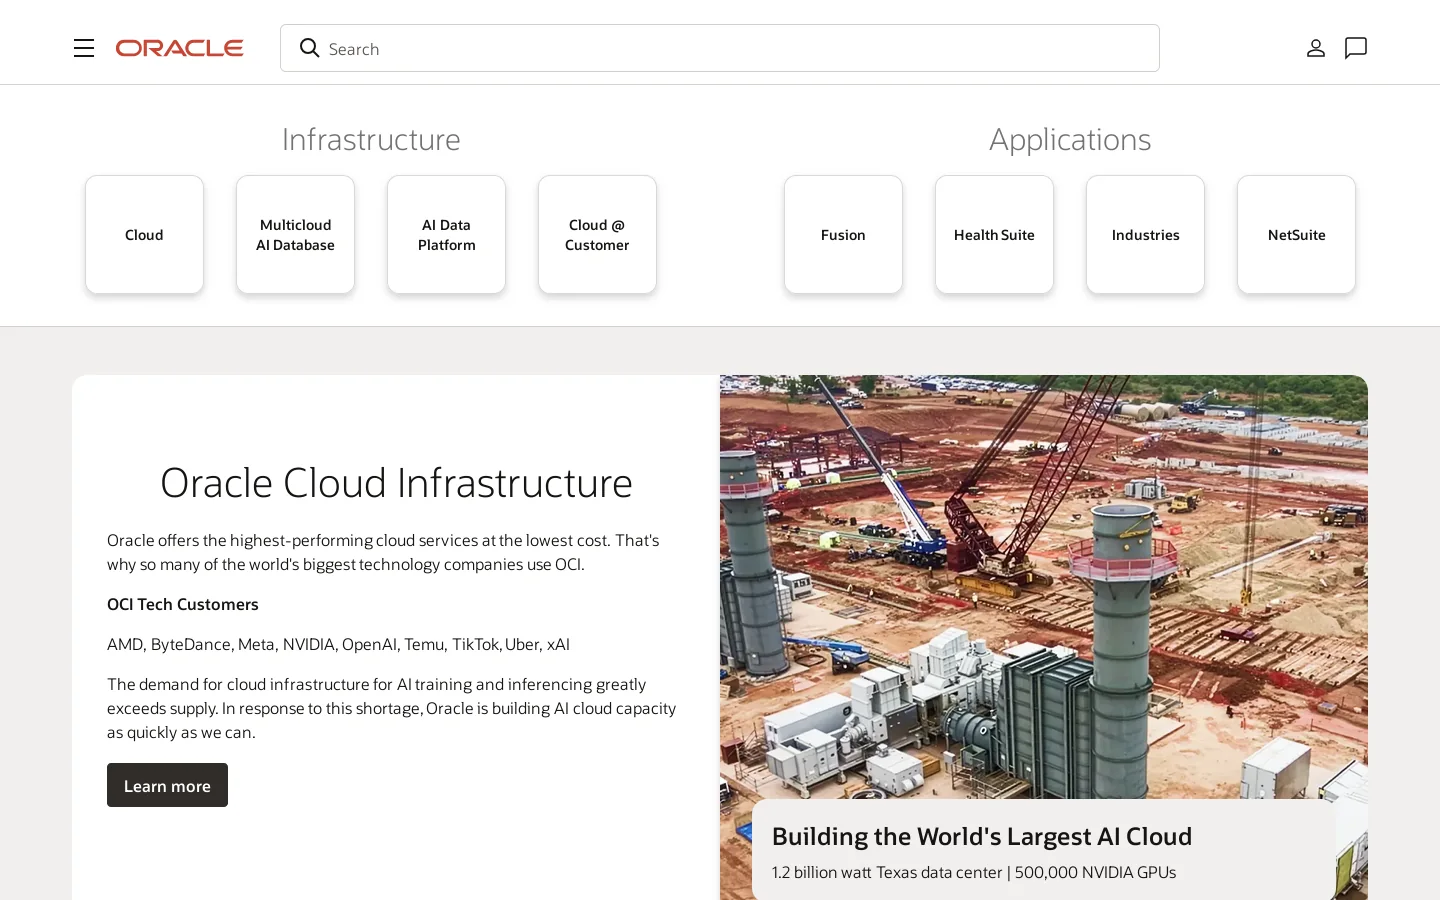Click the '1.2 billion watt Texas data center' text
This screenshot has width=1440, height=900.
pyautogui.click(x=887, y=872)
